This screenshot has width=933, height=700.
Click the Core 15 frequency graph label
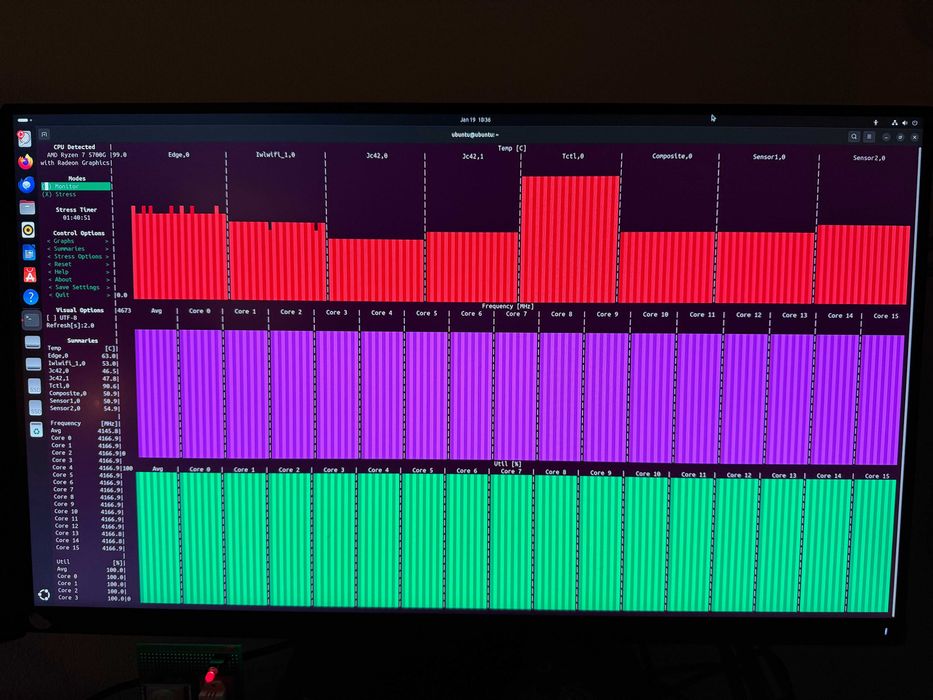pos(886,316)
